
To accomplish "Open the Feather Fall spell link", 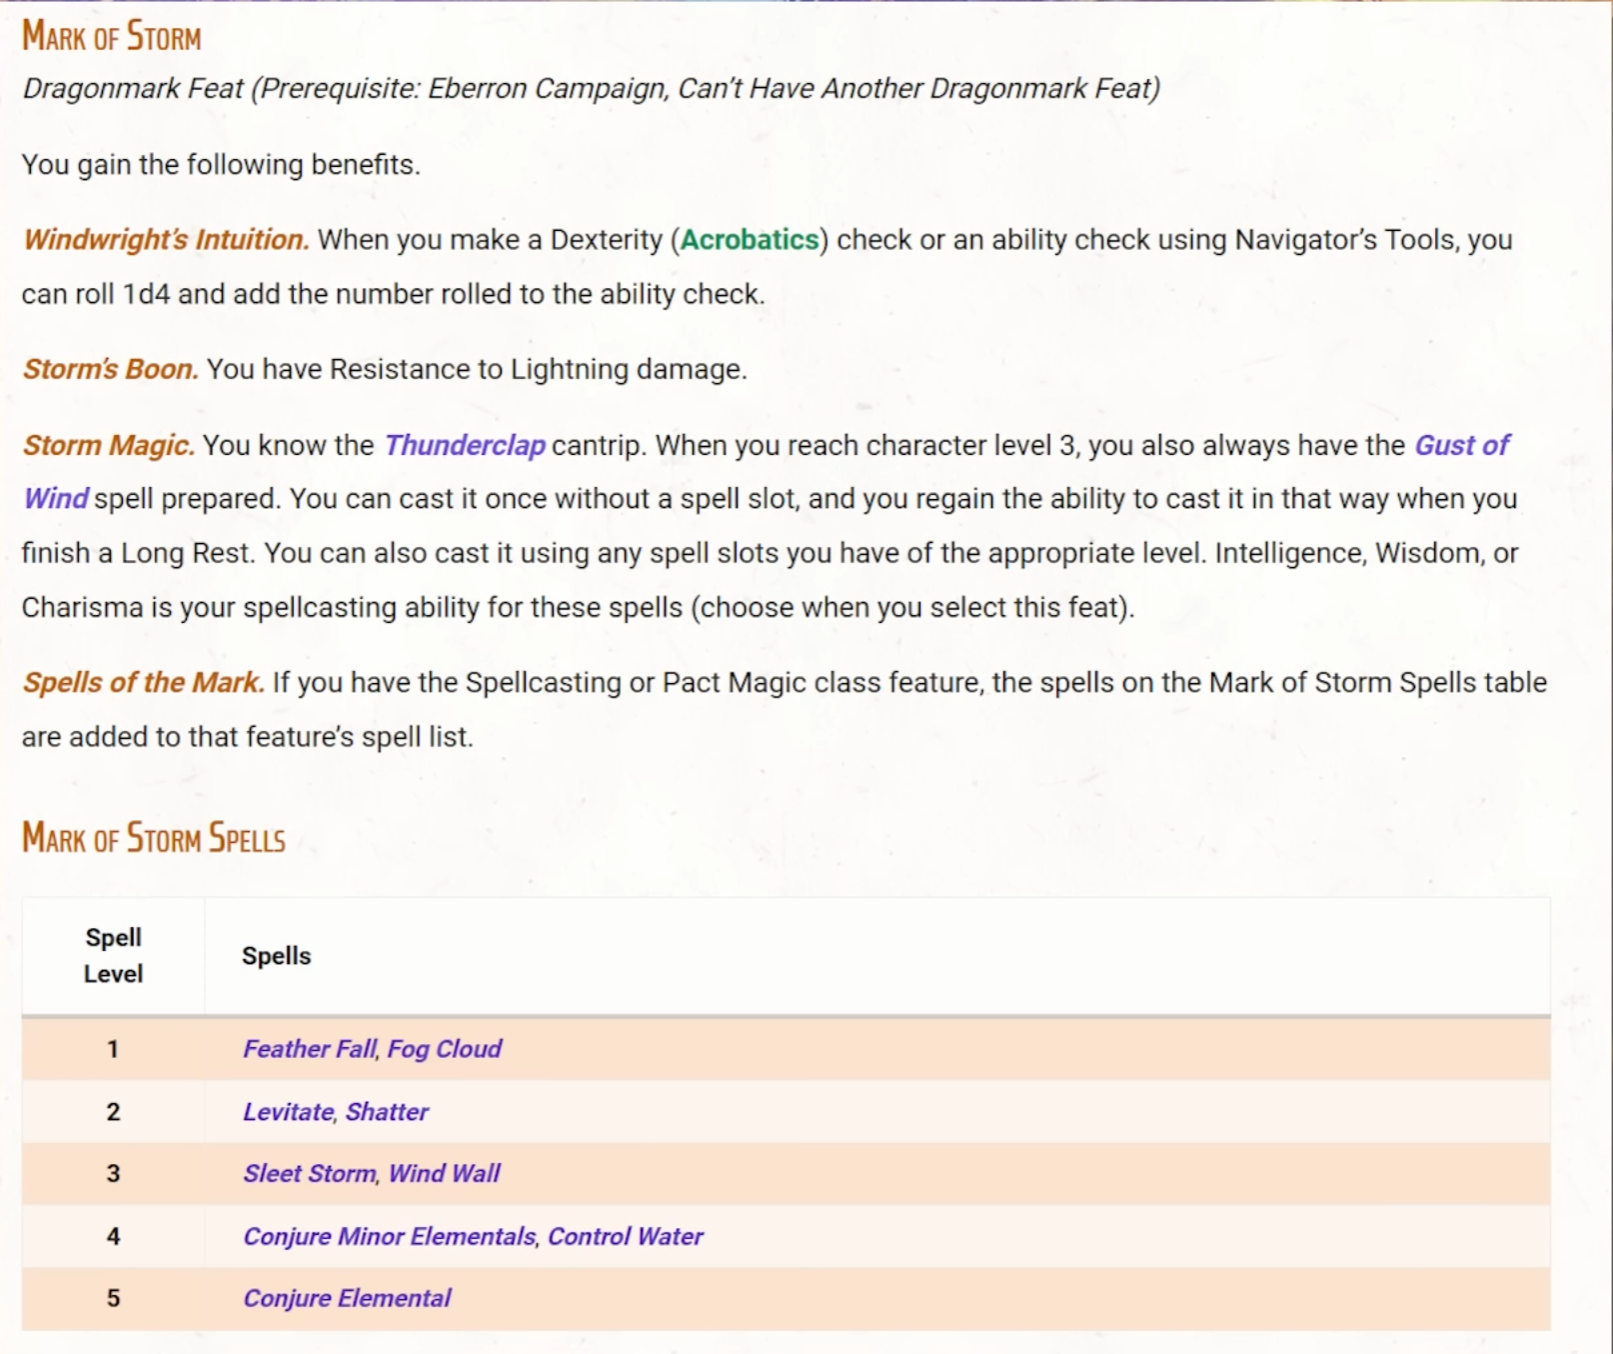I will 310,1049.
